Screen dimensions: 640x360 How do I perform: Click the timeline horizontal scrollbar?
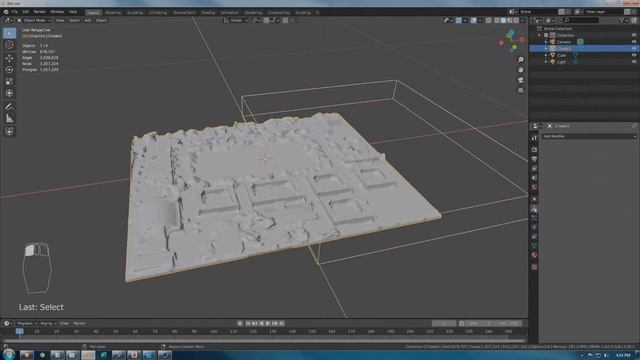point(264,340)
